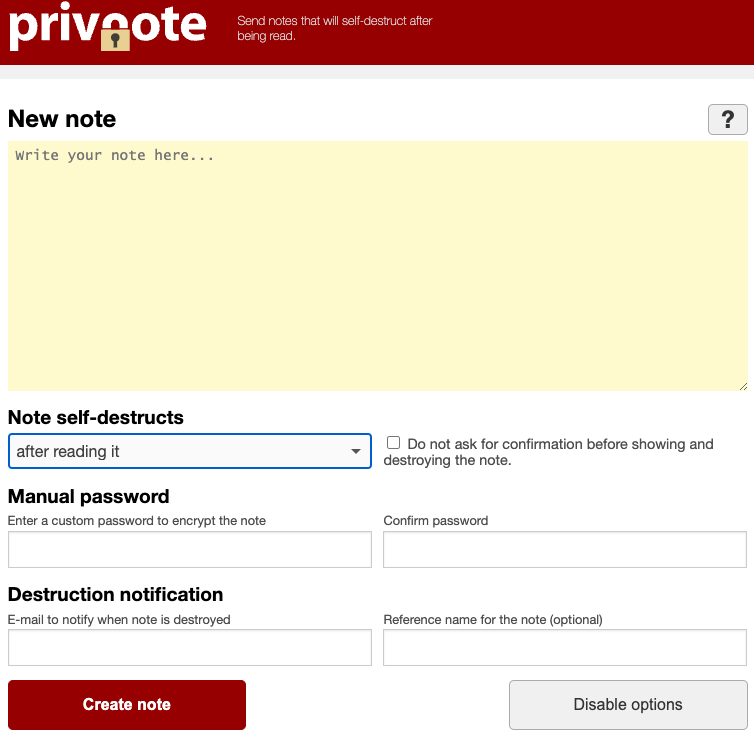The width and height of the screenshot is (754, 752).
Task: Click the 'Reference name for the note' label
Action: 493,619
